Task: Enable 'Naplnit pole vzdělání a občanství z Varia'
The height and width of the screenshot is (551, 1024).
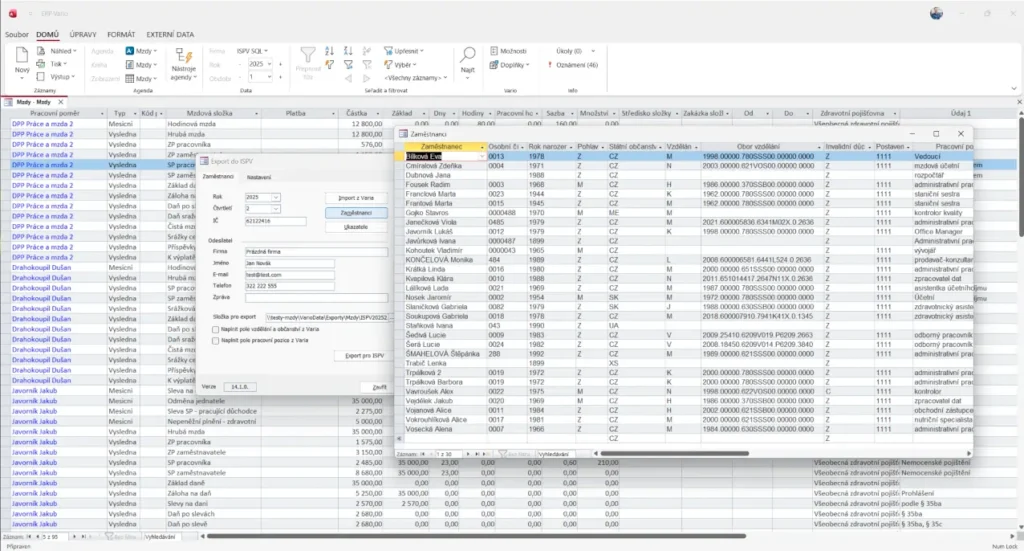Action: click(216, 327)
